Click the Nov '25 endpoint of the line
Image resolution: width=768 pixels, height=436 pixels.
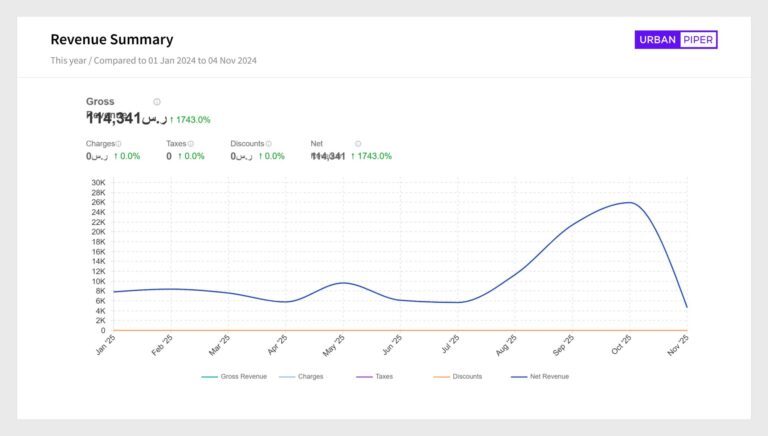click(687, 307)
